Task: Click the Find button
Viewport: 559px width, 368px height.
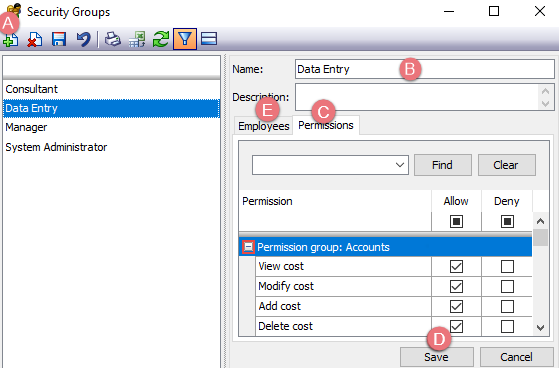Action: [442, 165]
